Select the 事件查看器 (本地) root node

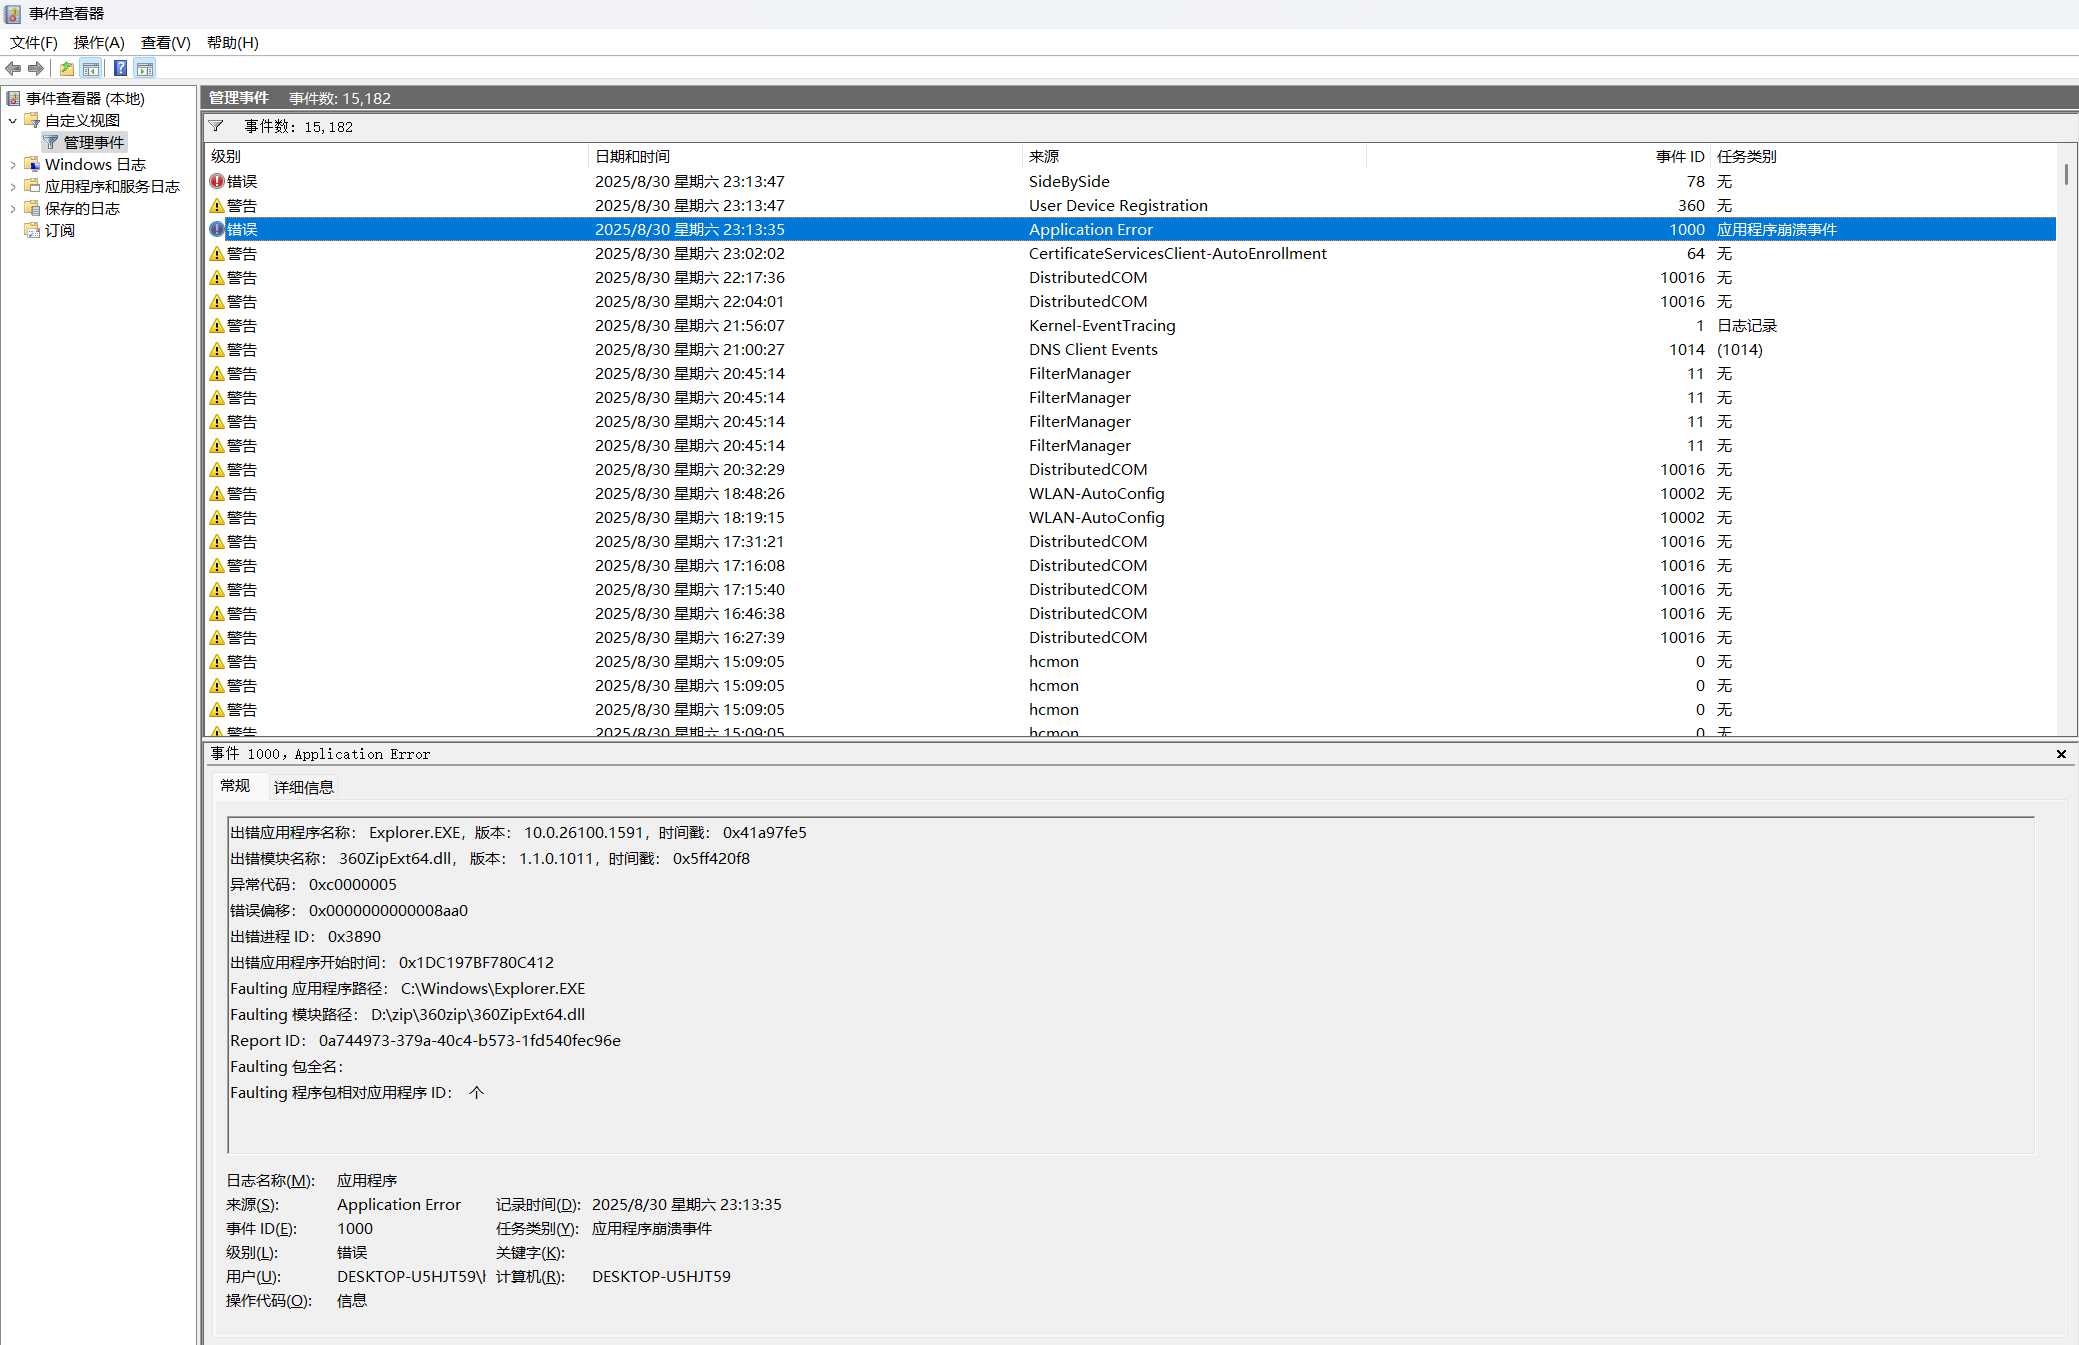(x=84, y=98)
